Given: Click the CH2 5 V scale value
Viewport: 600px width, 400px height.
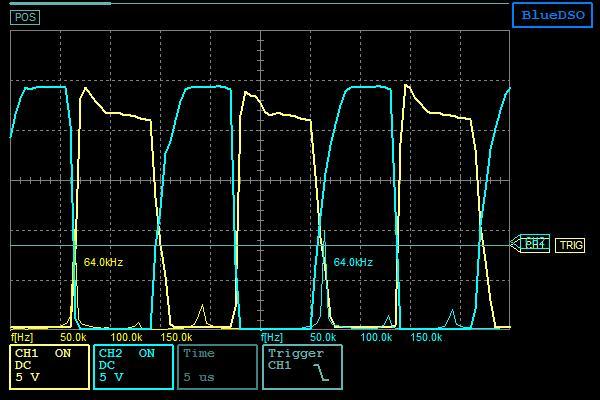Looking at the screenshot, I should [111, 377].
